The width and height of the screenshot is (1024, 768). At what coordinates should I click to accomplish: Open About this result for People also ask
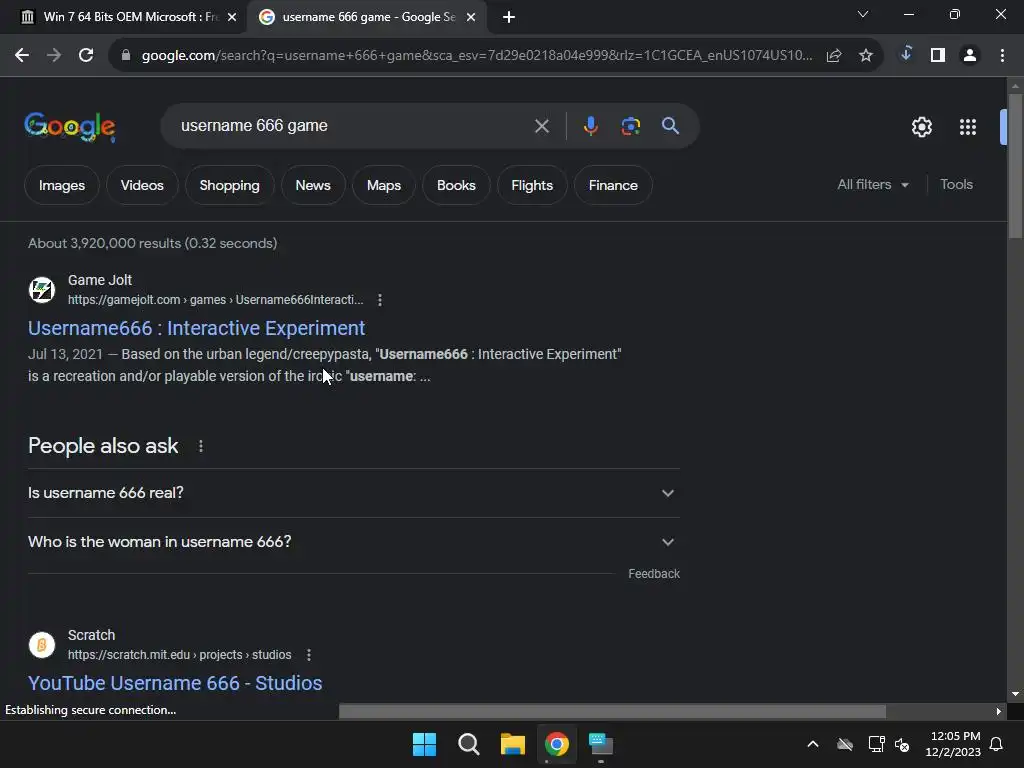pos(200,446)
